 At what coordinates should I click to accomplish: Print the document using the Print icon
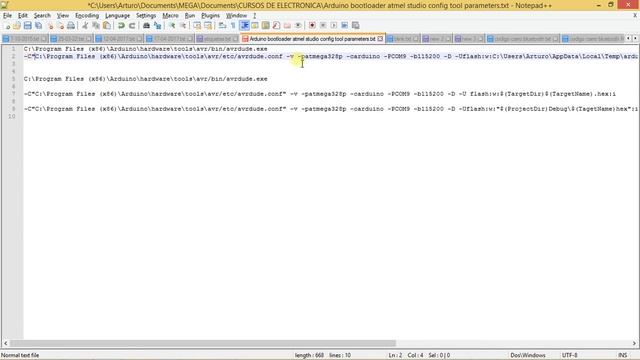71,26
